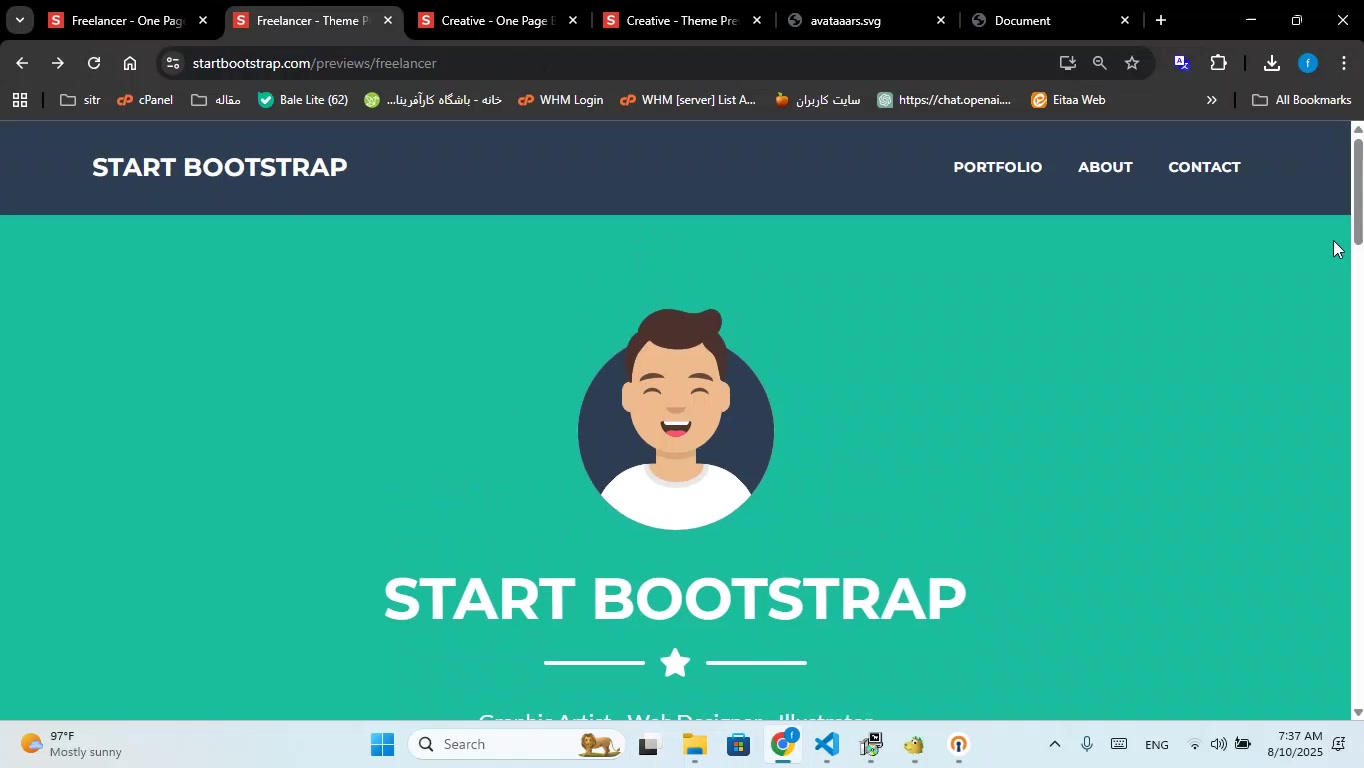This screenshot has height=768, width=1364.
Task: Open the Windows Start menu
Action: pyautogui.click(x=383, y=744)
